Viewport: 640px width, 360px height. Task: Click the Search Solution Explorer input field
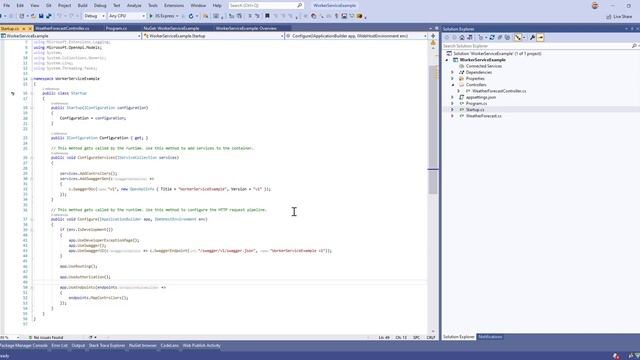tap(536, 46)
